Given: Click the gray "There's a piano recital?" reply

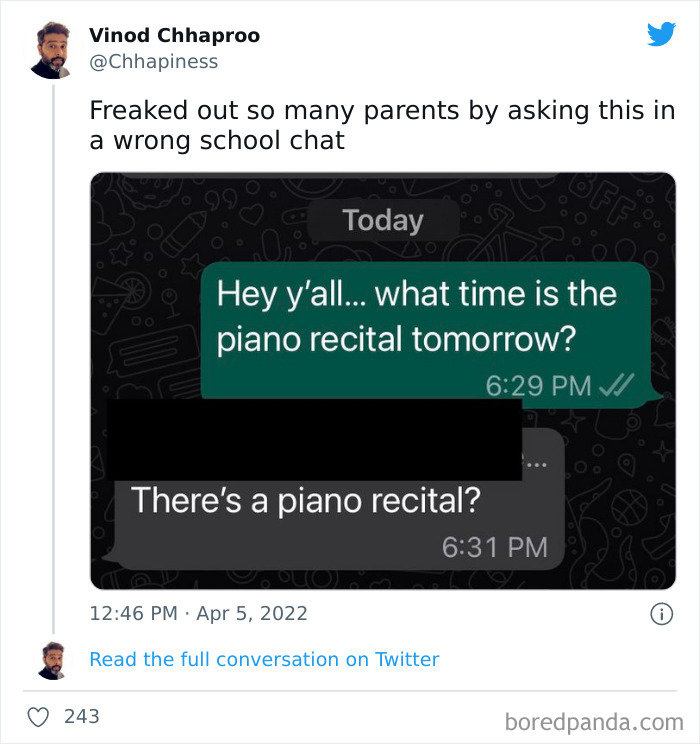Looking at the screenshot, I should 306,499.
